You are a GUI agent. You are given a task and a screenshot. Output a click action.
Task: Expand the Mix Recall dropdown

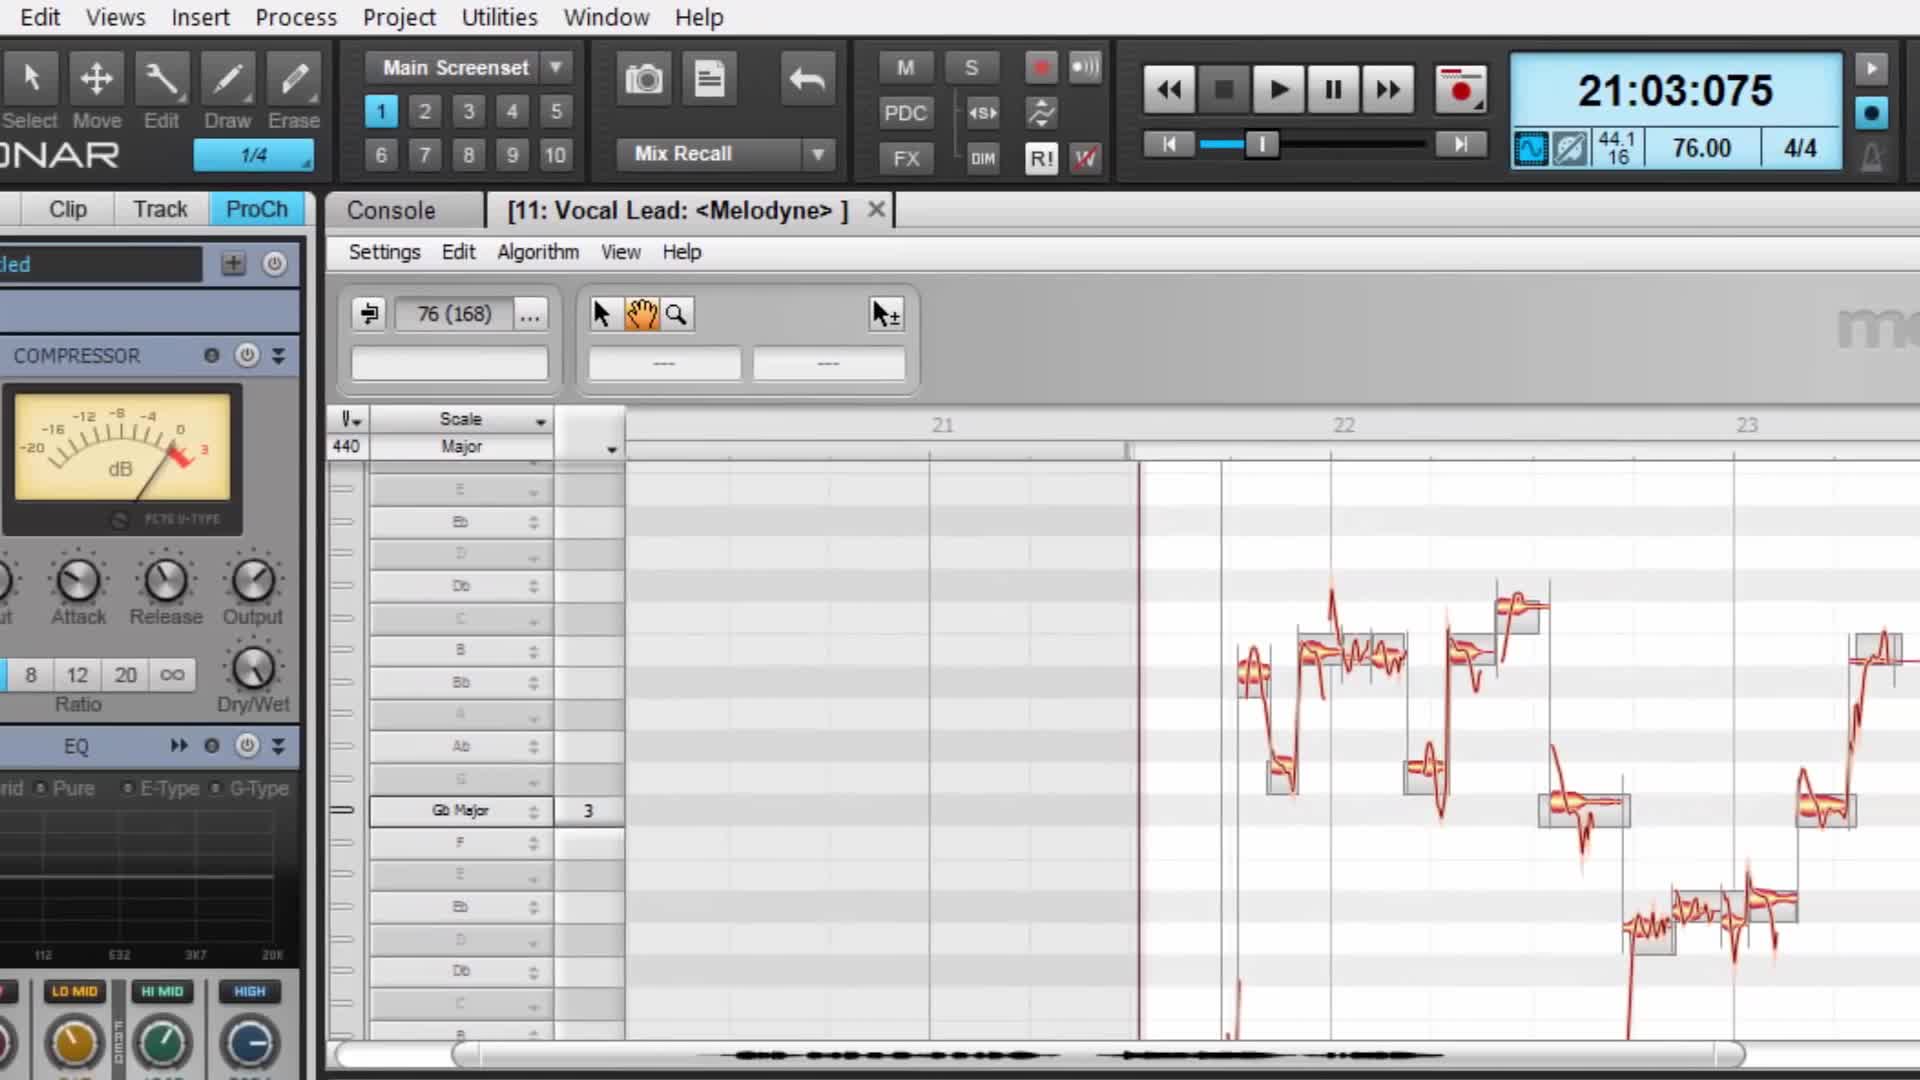point(818,154)
